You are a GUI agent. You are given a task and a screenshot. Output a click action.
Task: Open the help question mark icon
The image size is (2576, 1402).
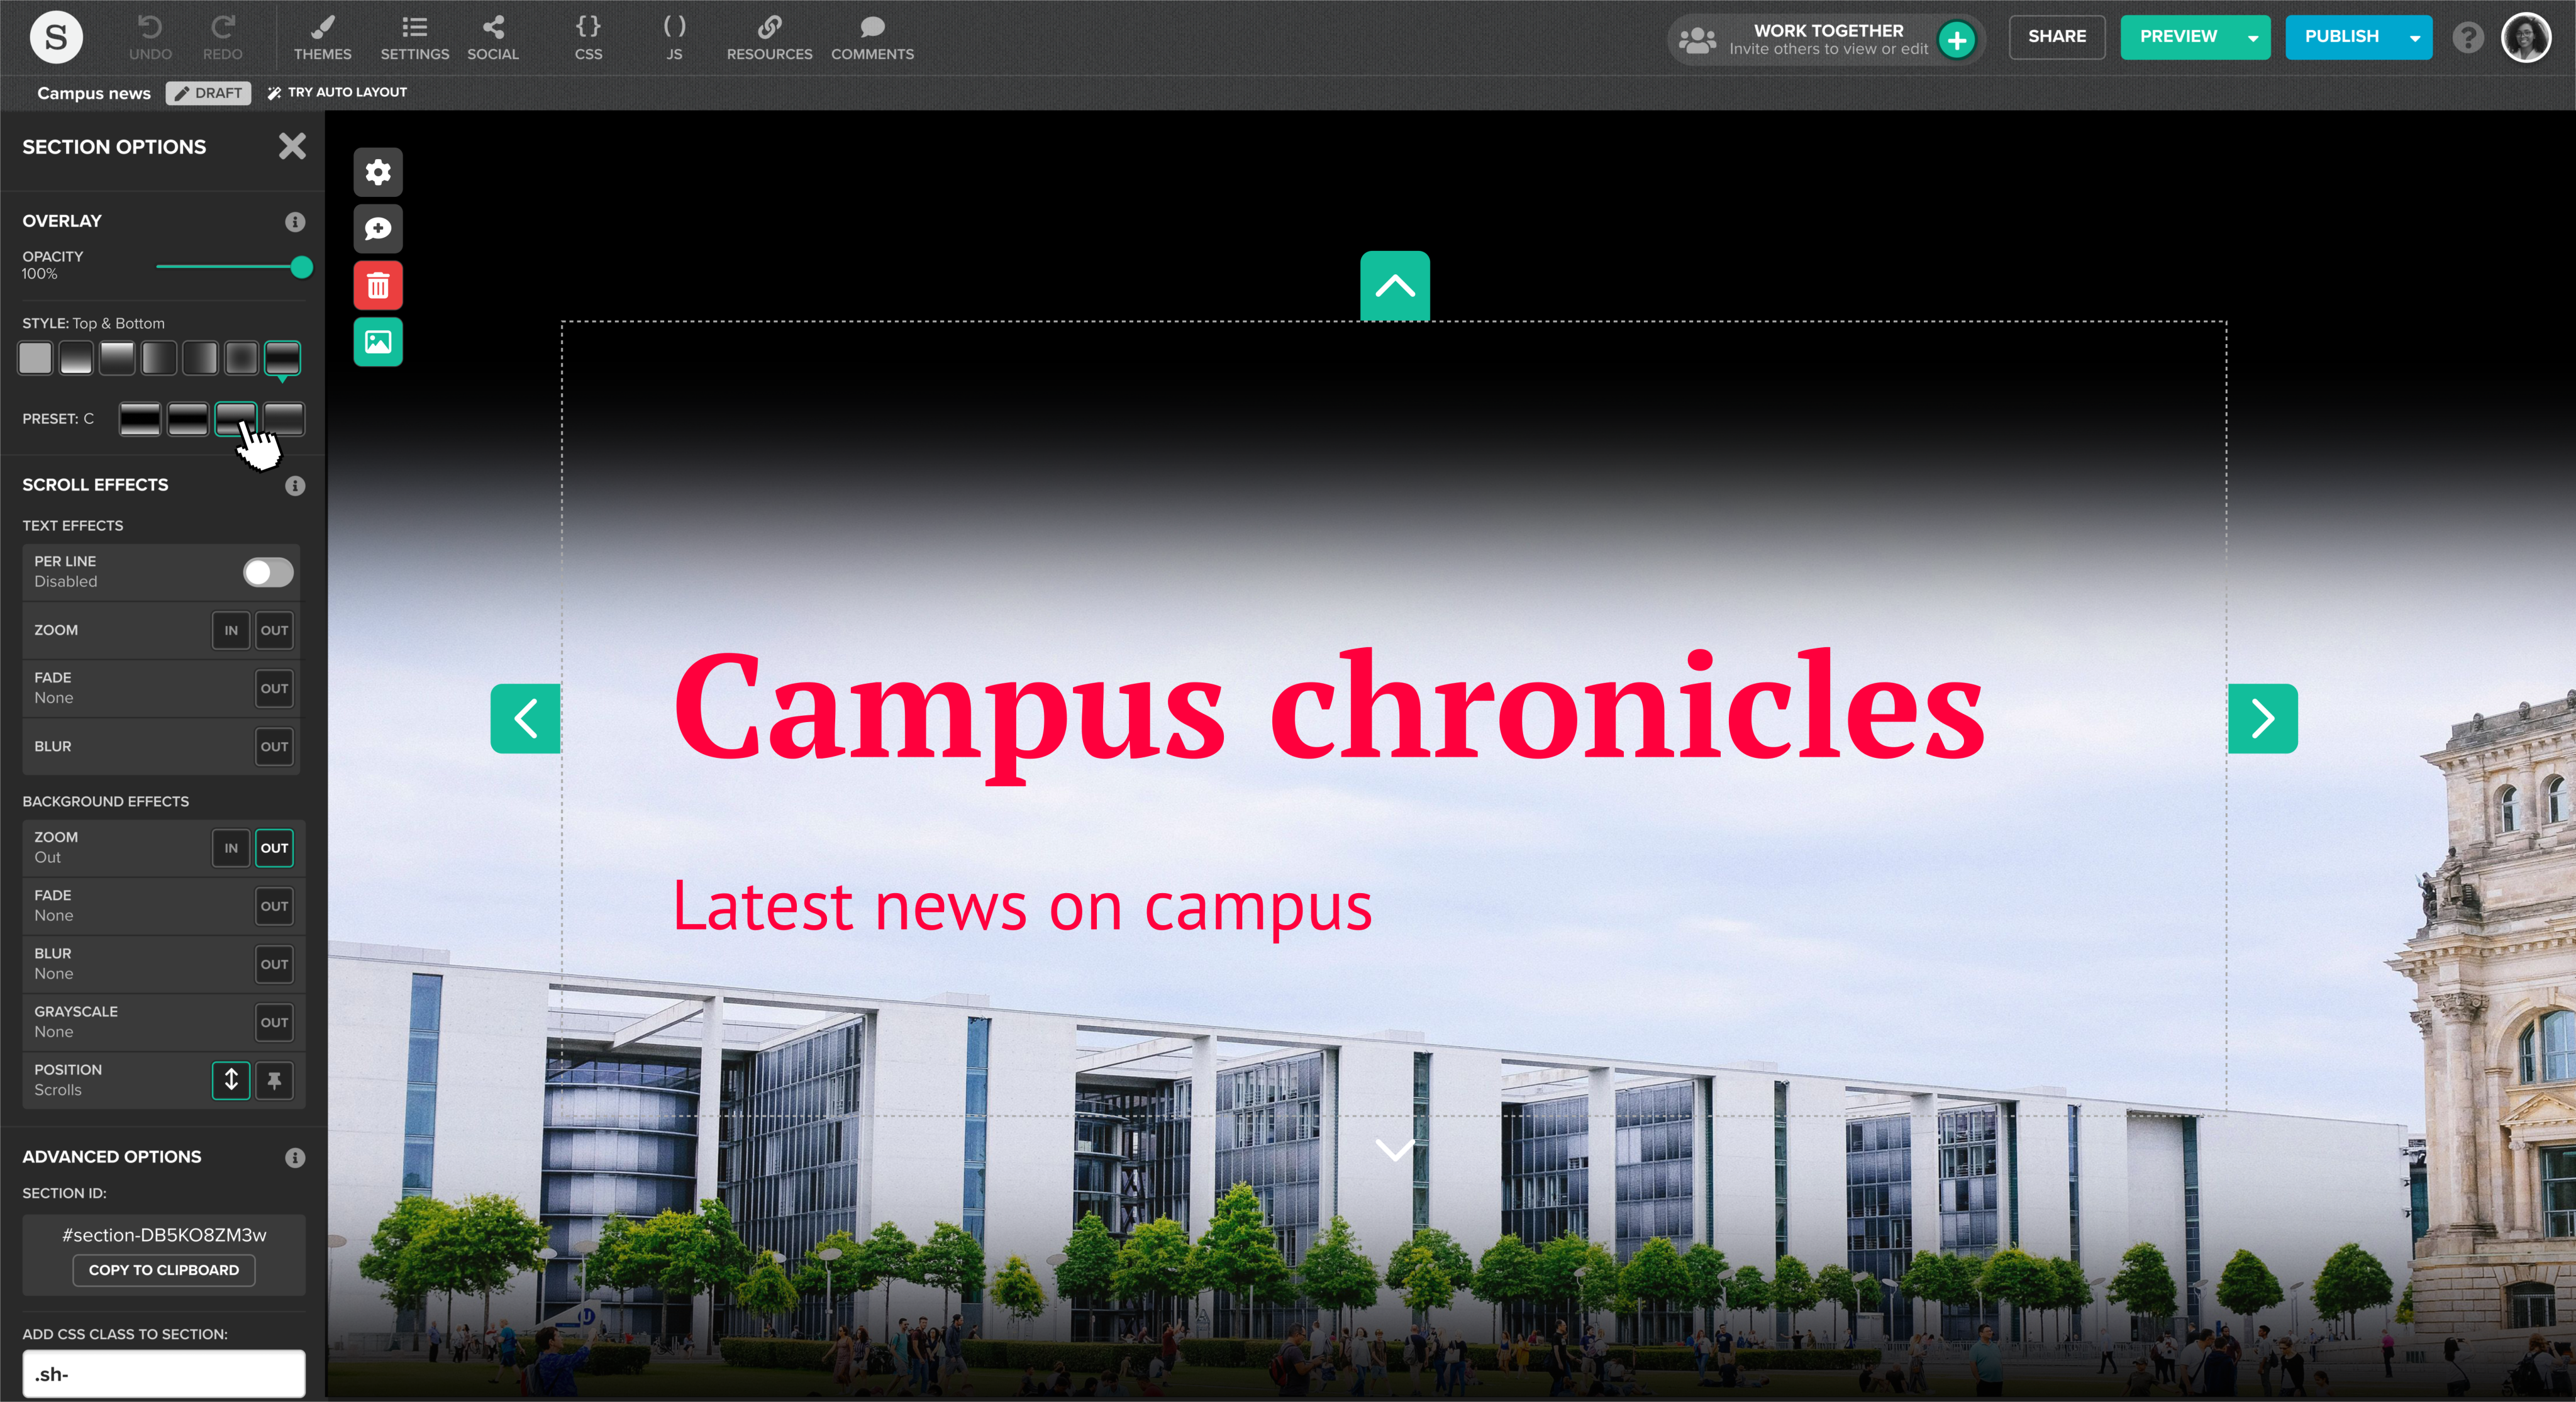click(x=2467, y=38)
